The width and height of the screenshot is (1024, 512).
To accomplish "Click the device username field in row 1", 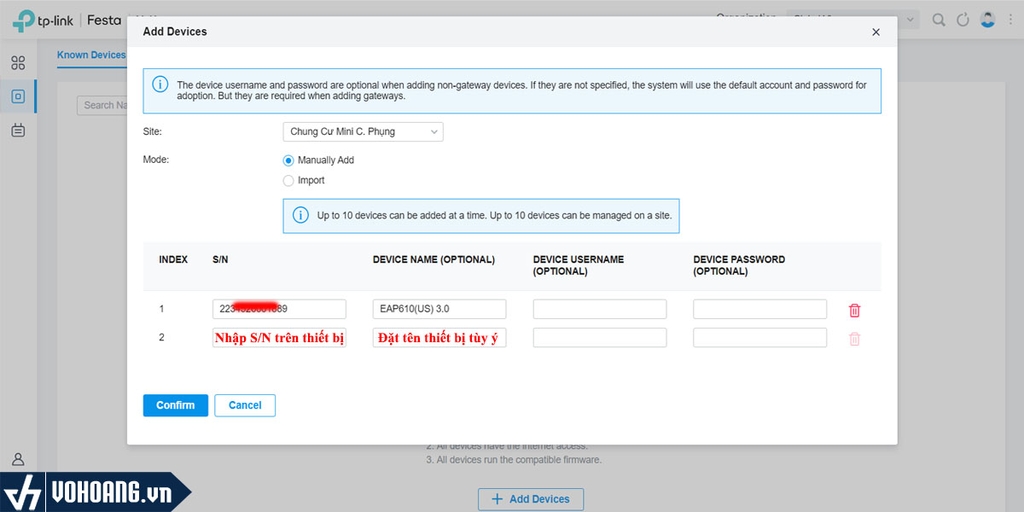I will click(x=600, y=309).
